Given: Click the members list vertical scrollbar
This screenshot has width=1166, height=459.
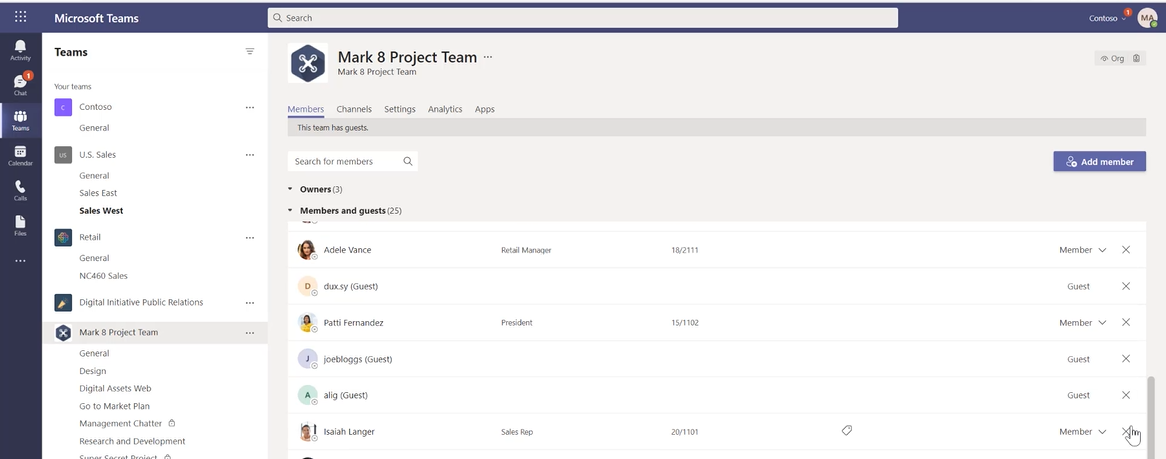Looking at the screenshot, I should 1151,417.
